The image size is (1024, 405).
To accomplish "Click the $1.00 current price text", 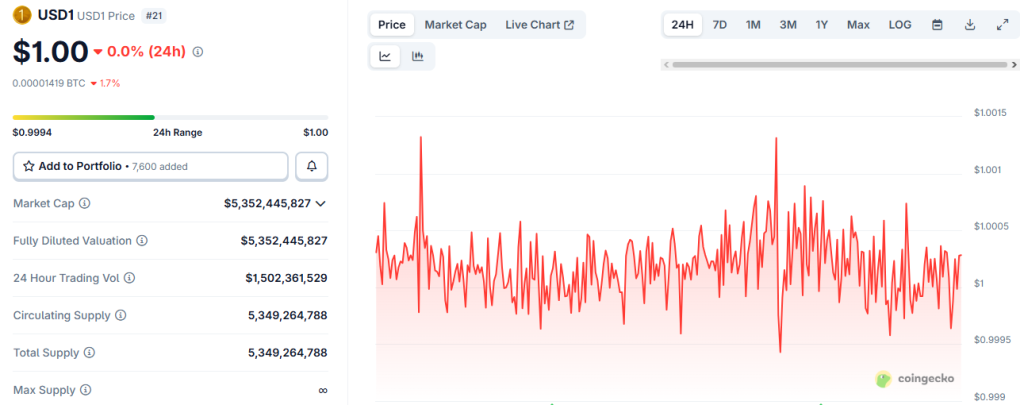I will click(50, 52).
